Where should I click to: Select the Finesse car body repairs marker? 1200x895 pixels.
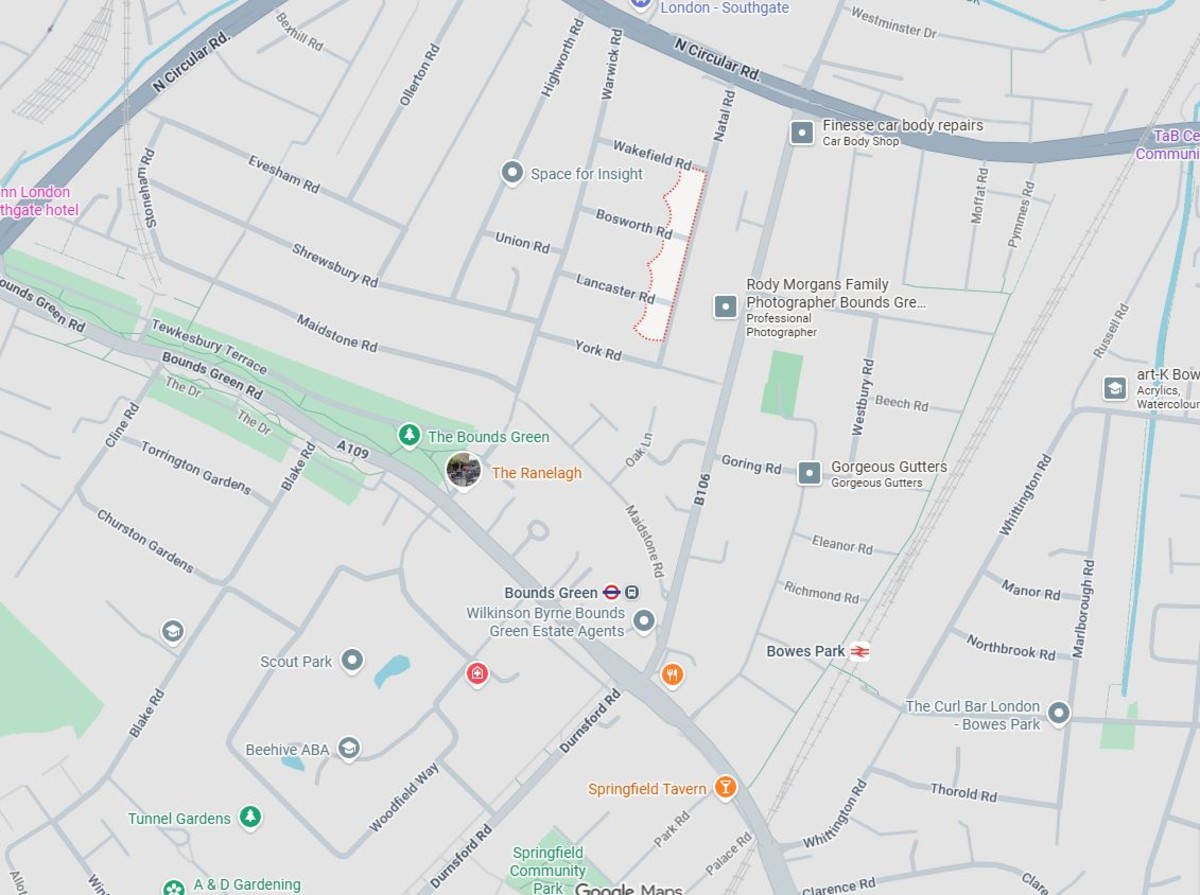click(802, 132)
